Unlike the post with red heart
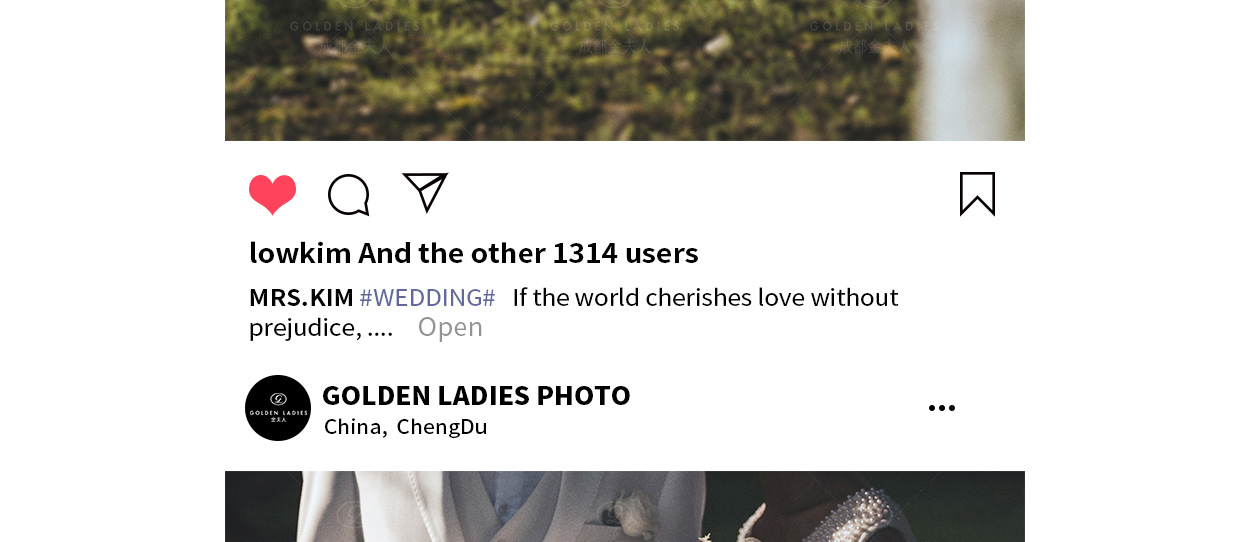The width and height of the screenshot is (1250, 542). pos(273,194)
